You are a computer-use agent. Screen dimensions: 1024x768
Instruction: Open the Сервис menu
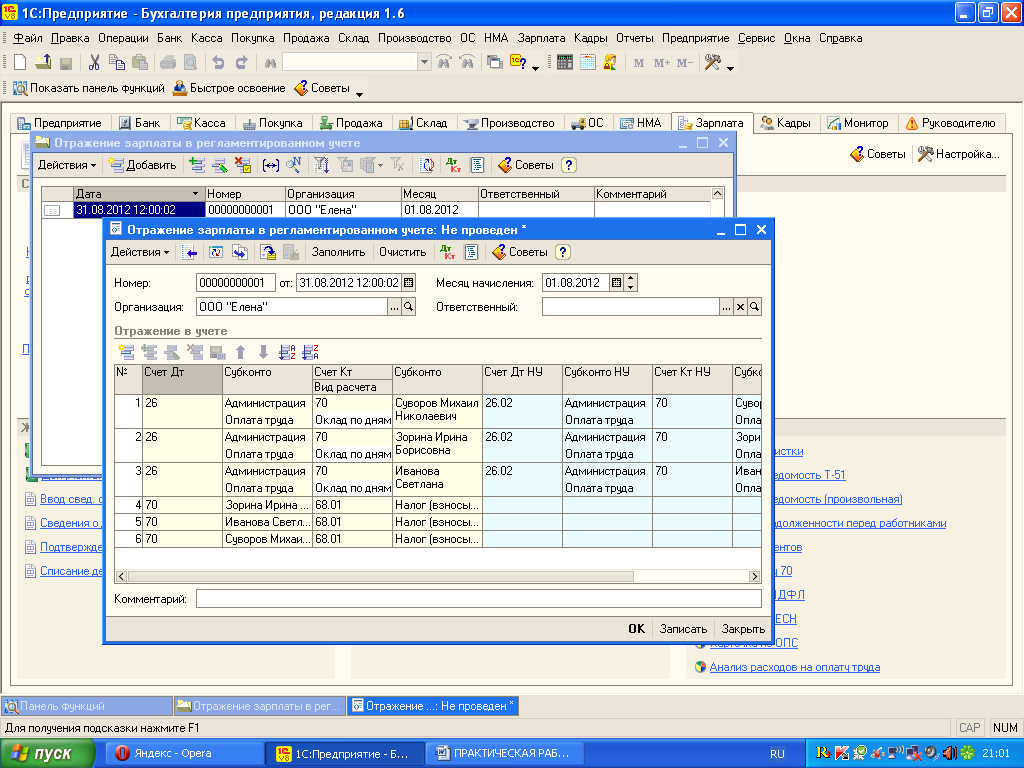coord(756,38)
